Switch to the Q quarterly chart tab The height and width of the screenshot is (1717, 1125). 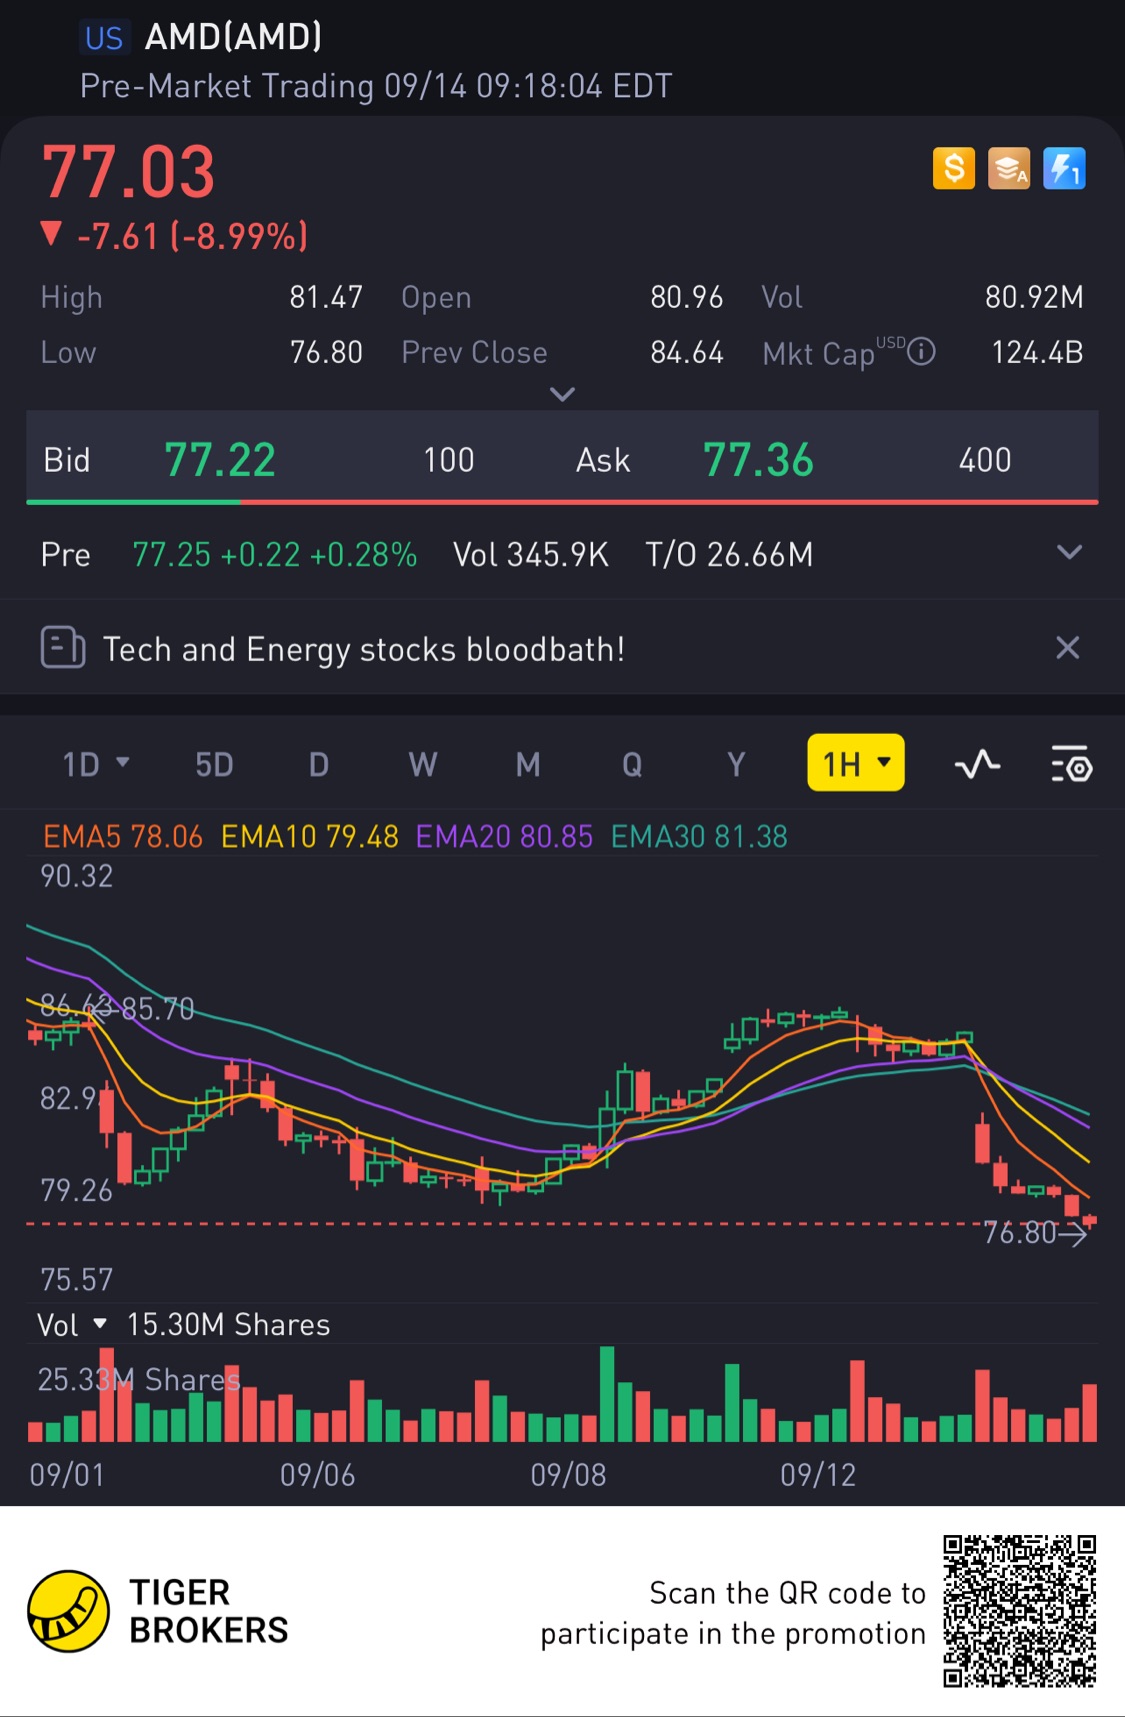pos(632,765)
